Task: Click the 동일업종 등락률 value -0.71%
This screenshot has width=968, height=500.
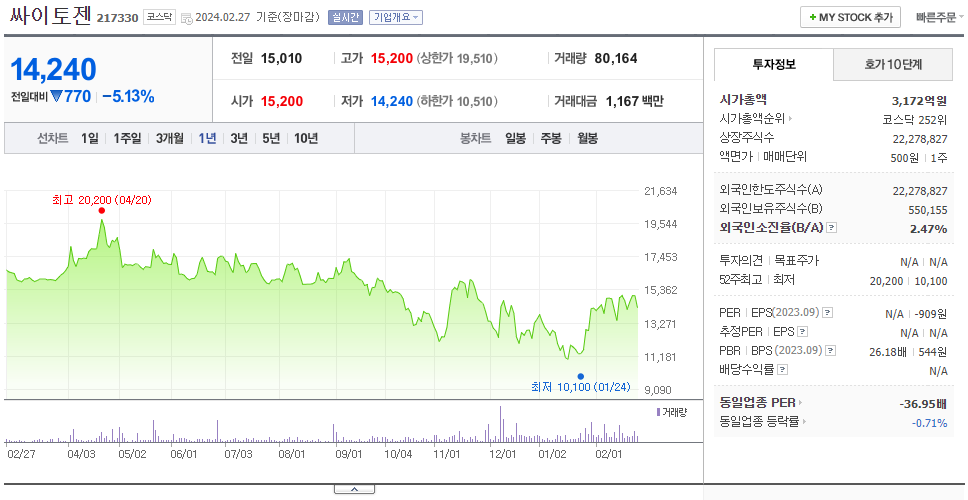Action: (930, 423)
